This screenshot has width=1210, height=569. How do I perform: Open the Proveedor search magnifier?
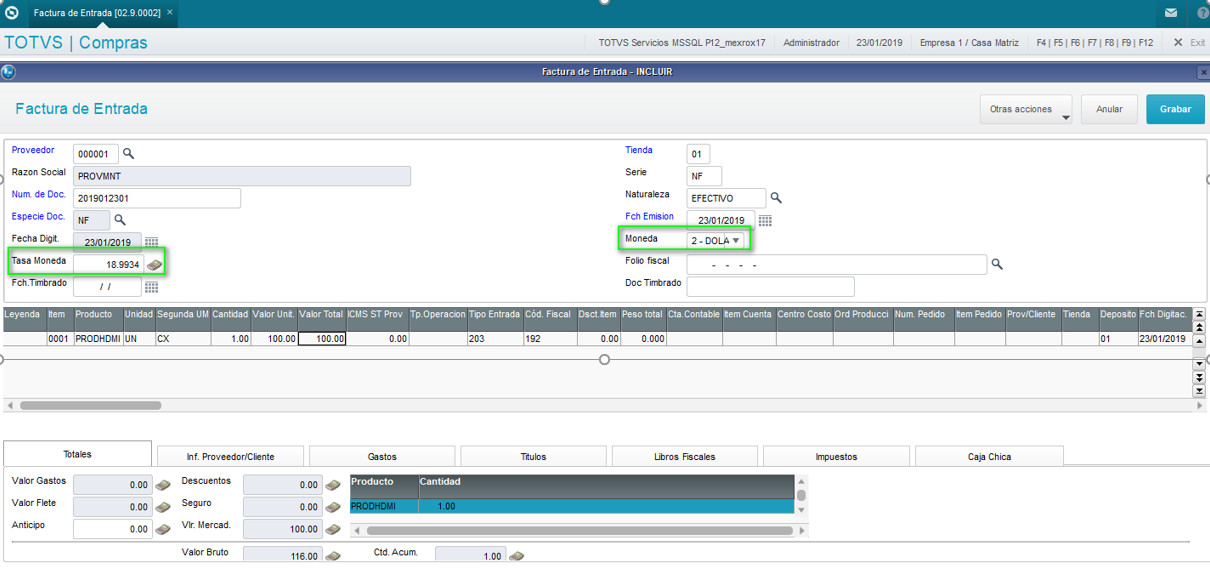coord(128,154)
